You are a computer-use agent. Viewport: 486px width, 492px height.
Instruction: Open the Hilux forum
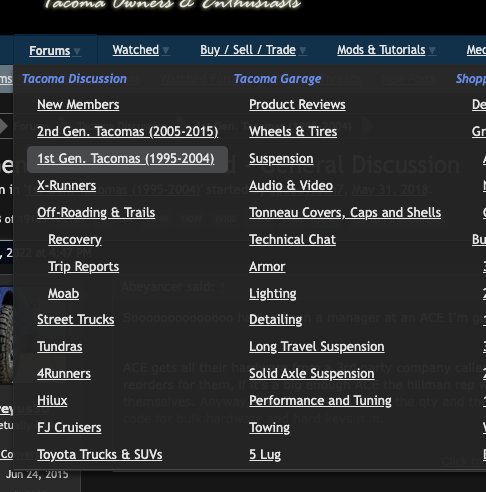pos(52,401)
